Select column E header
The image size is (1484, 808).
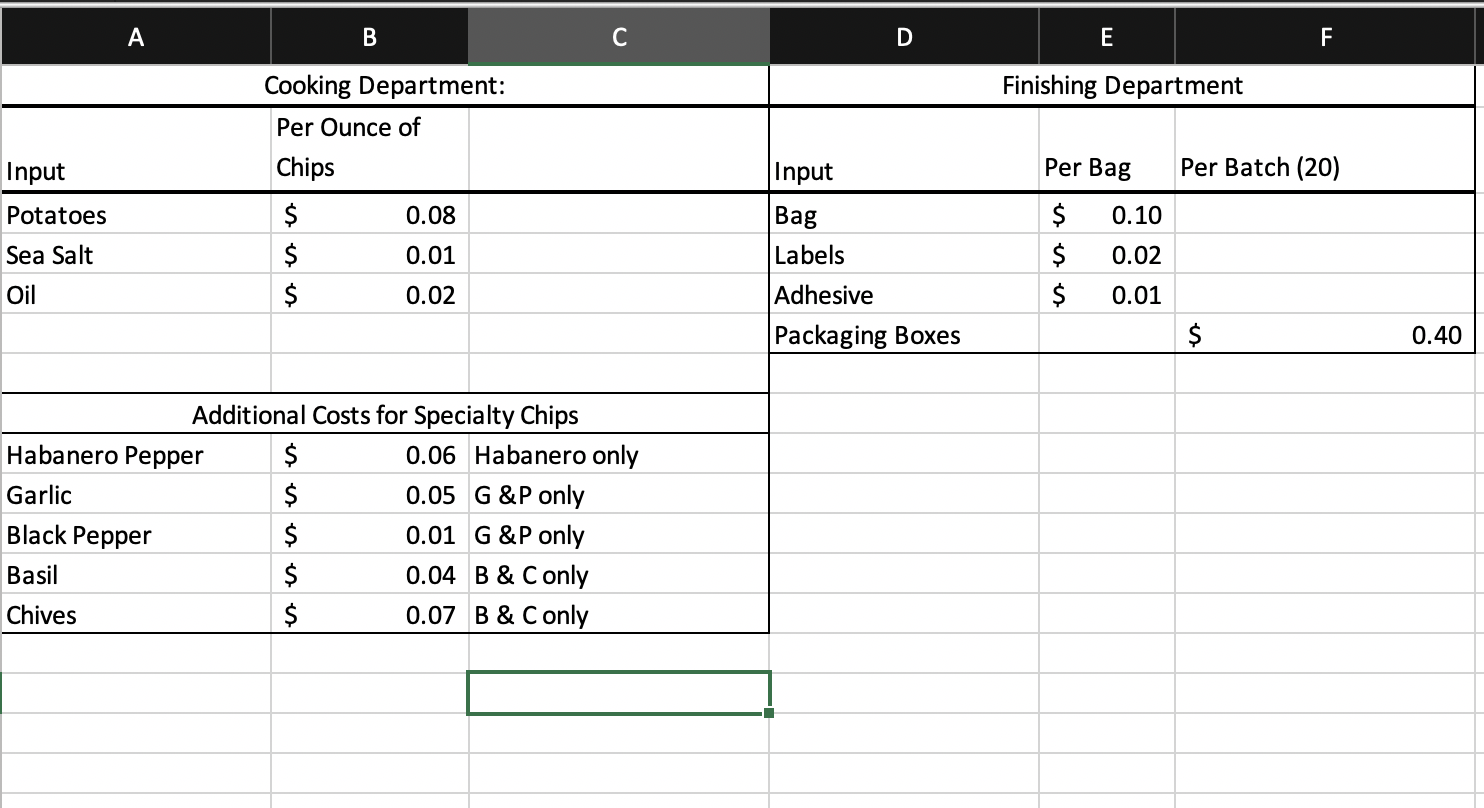1106,38
